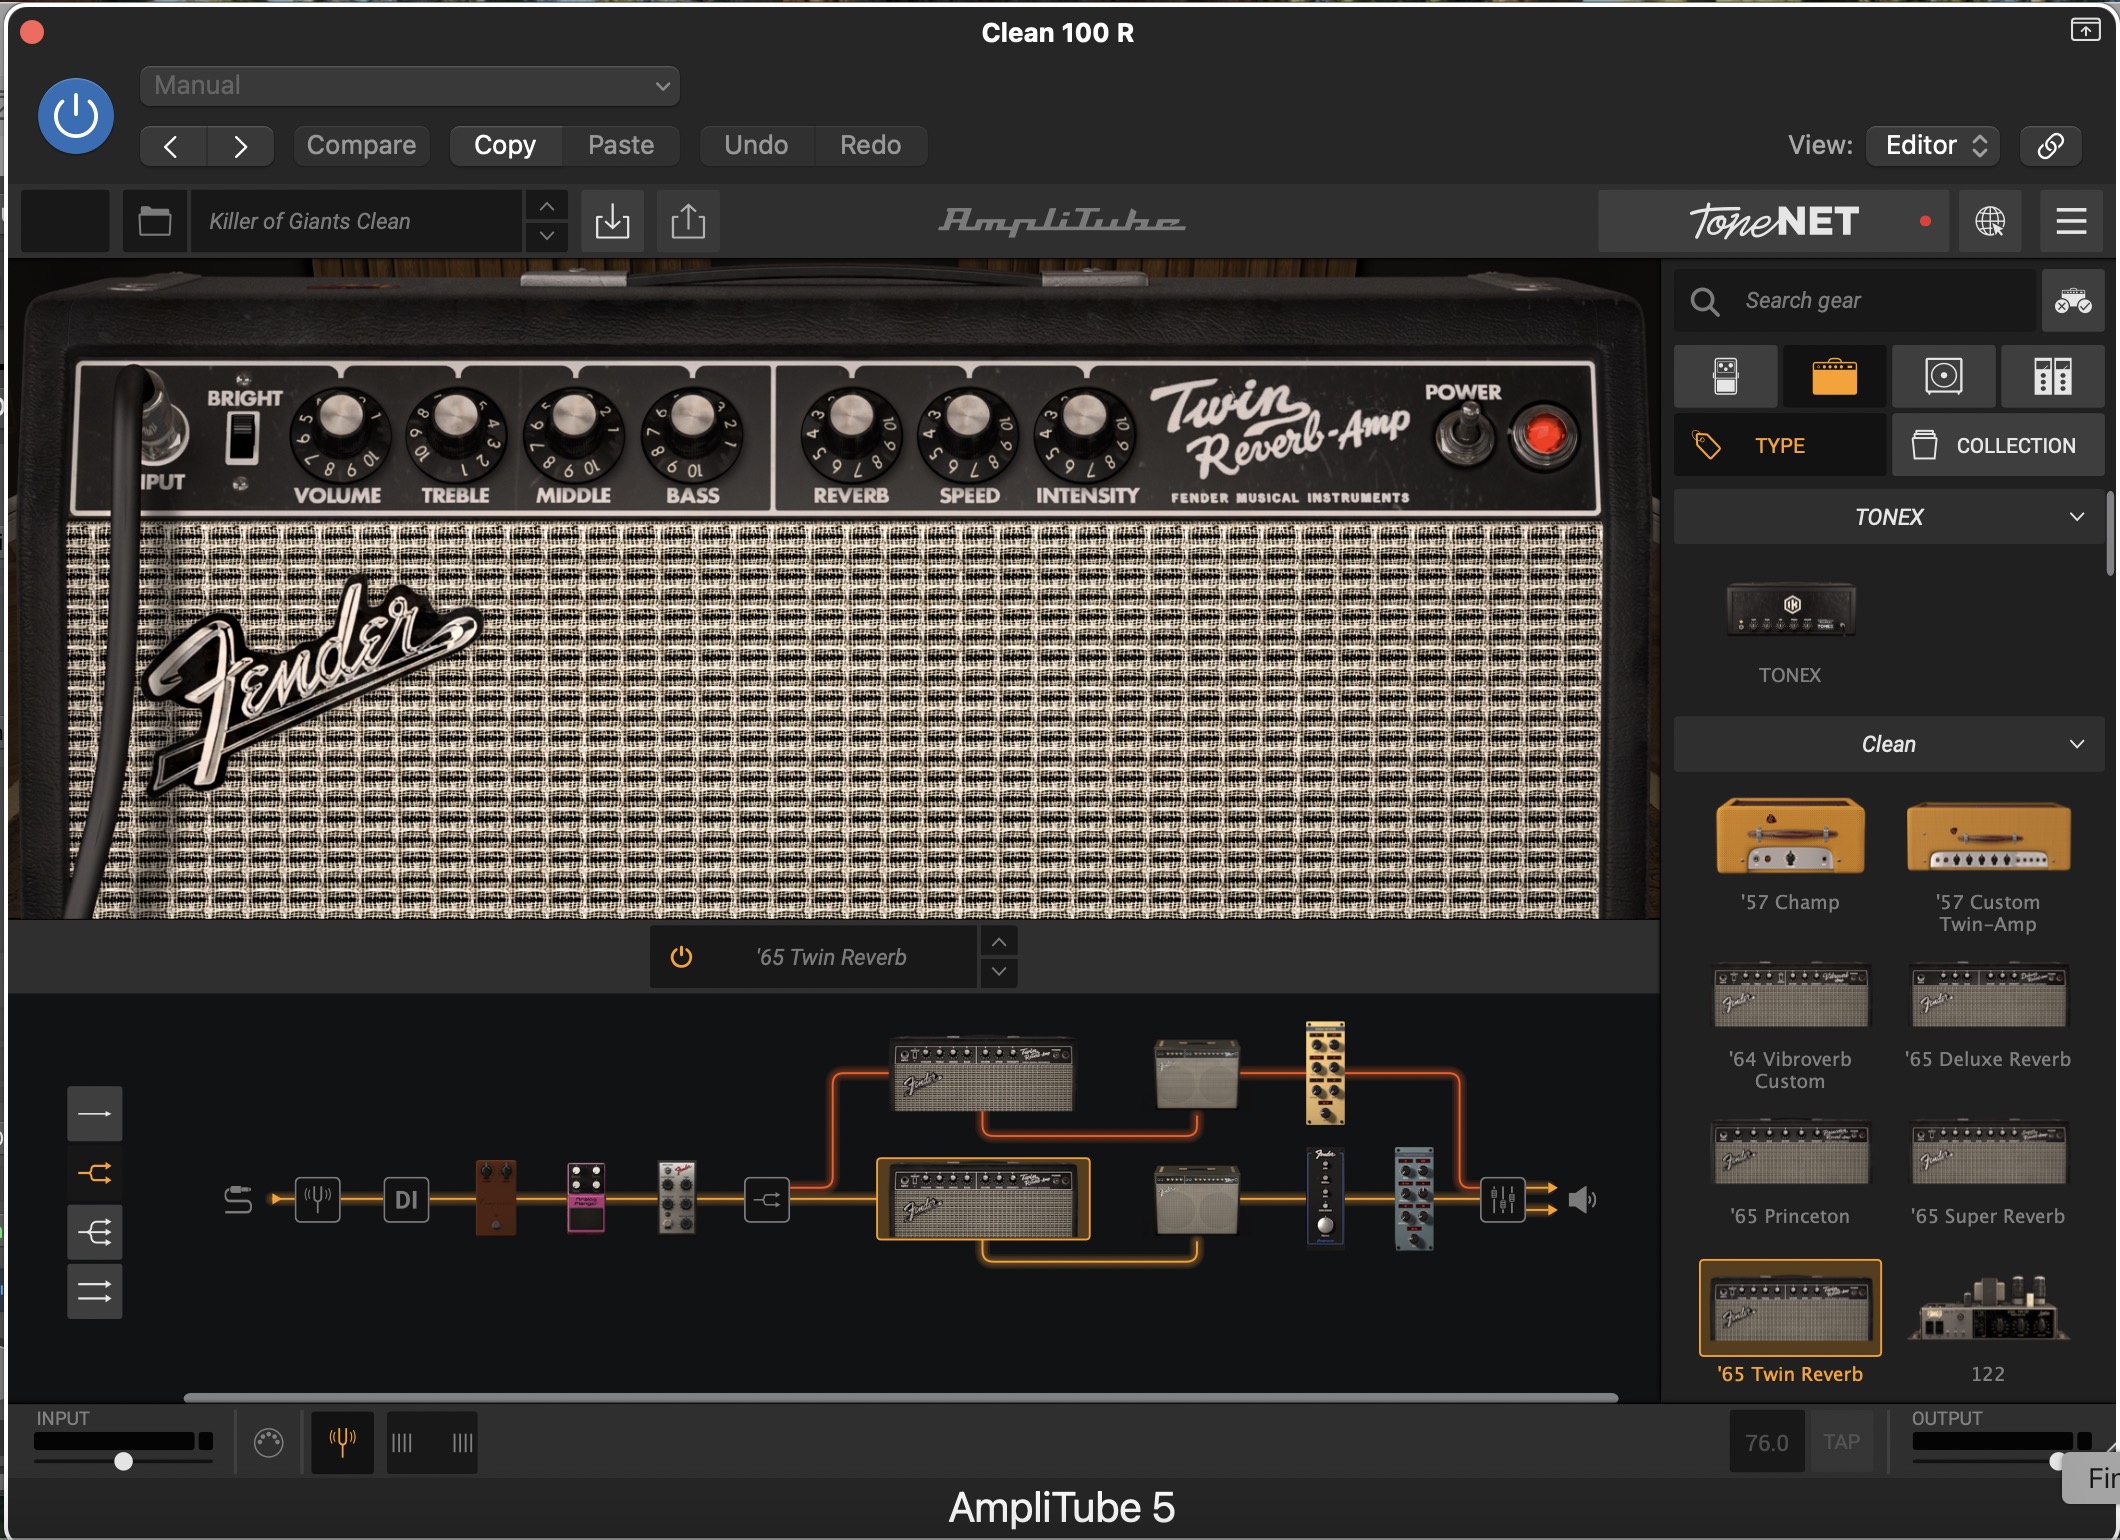The height and width of the screenshot is (1540, 2120).
Task: Click the DI block in signal chain
Action: [x=406, y=1200]
